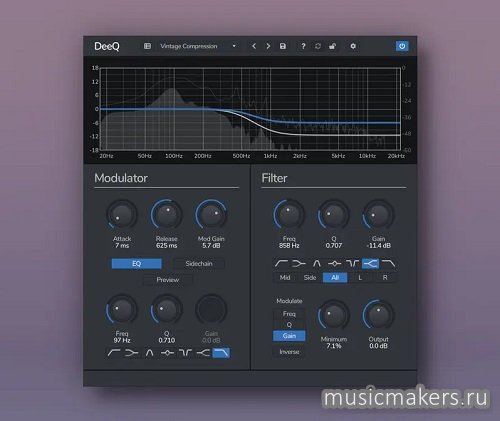Click the EQ spectrum graph display
Screen dimensions: 500x421
[250, 109]
